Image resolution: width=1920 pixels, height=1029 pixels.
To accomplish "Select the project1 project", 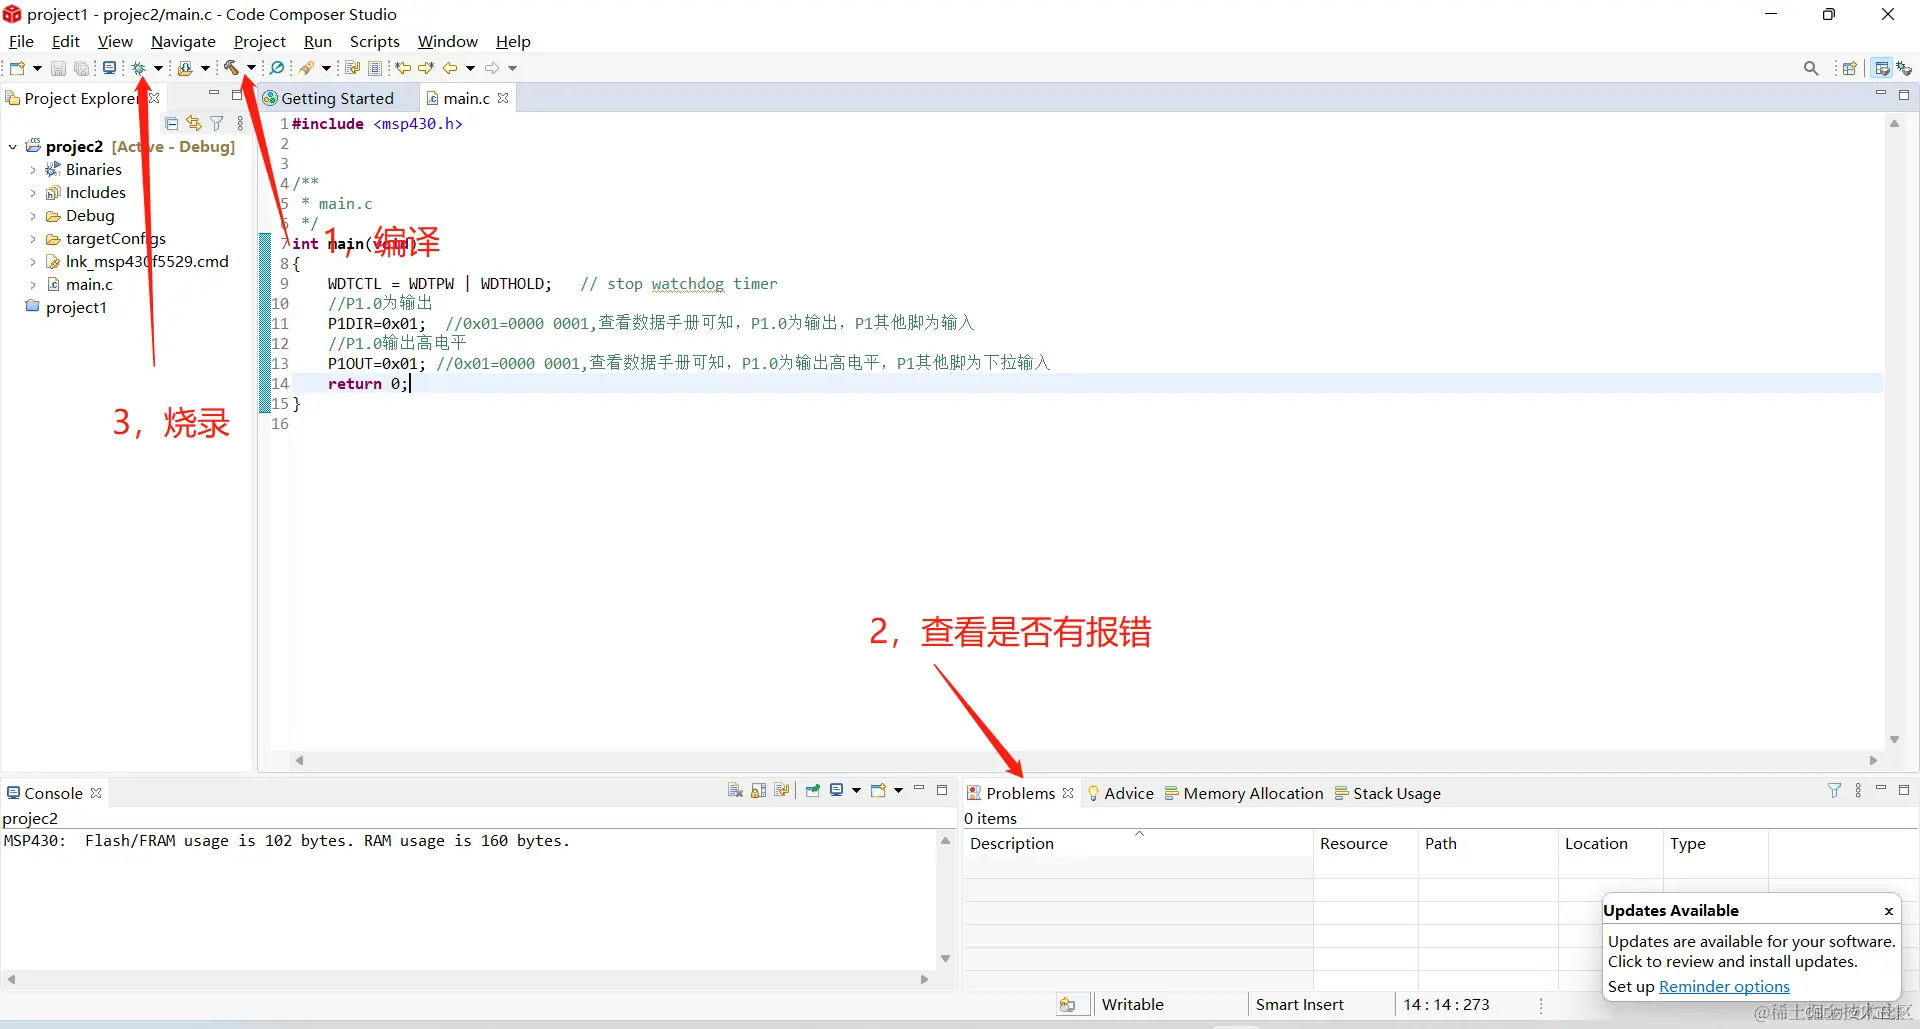I will pos(66,308).
